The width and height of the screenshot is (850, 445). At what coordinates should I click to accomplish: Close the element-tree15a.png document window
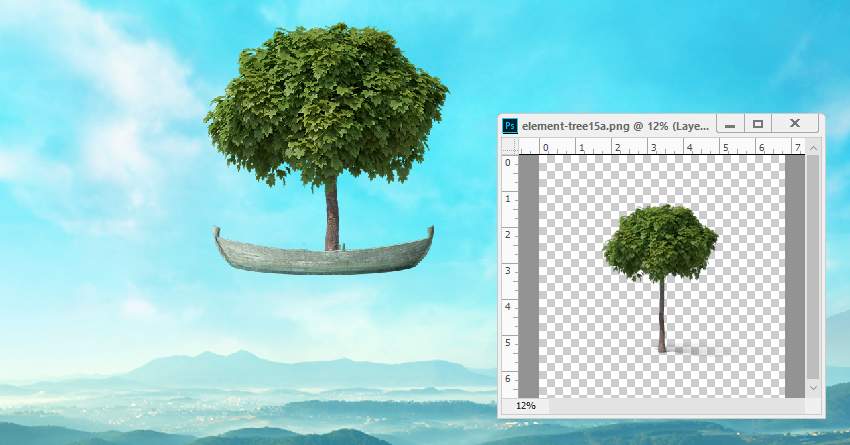(x=795, y=124)
